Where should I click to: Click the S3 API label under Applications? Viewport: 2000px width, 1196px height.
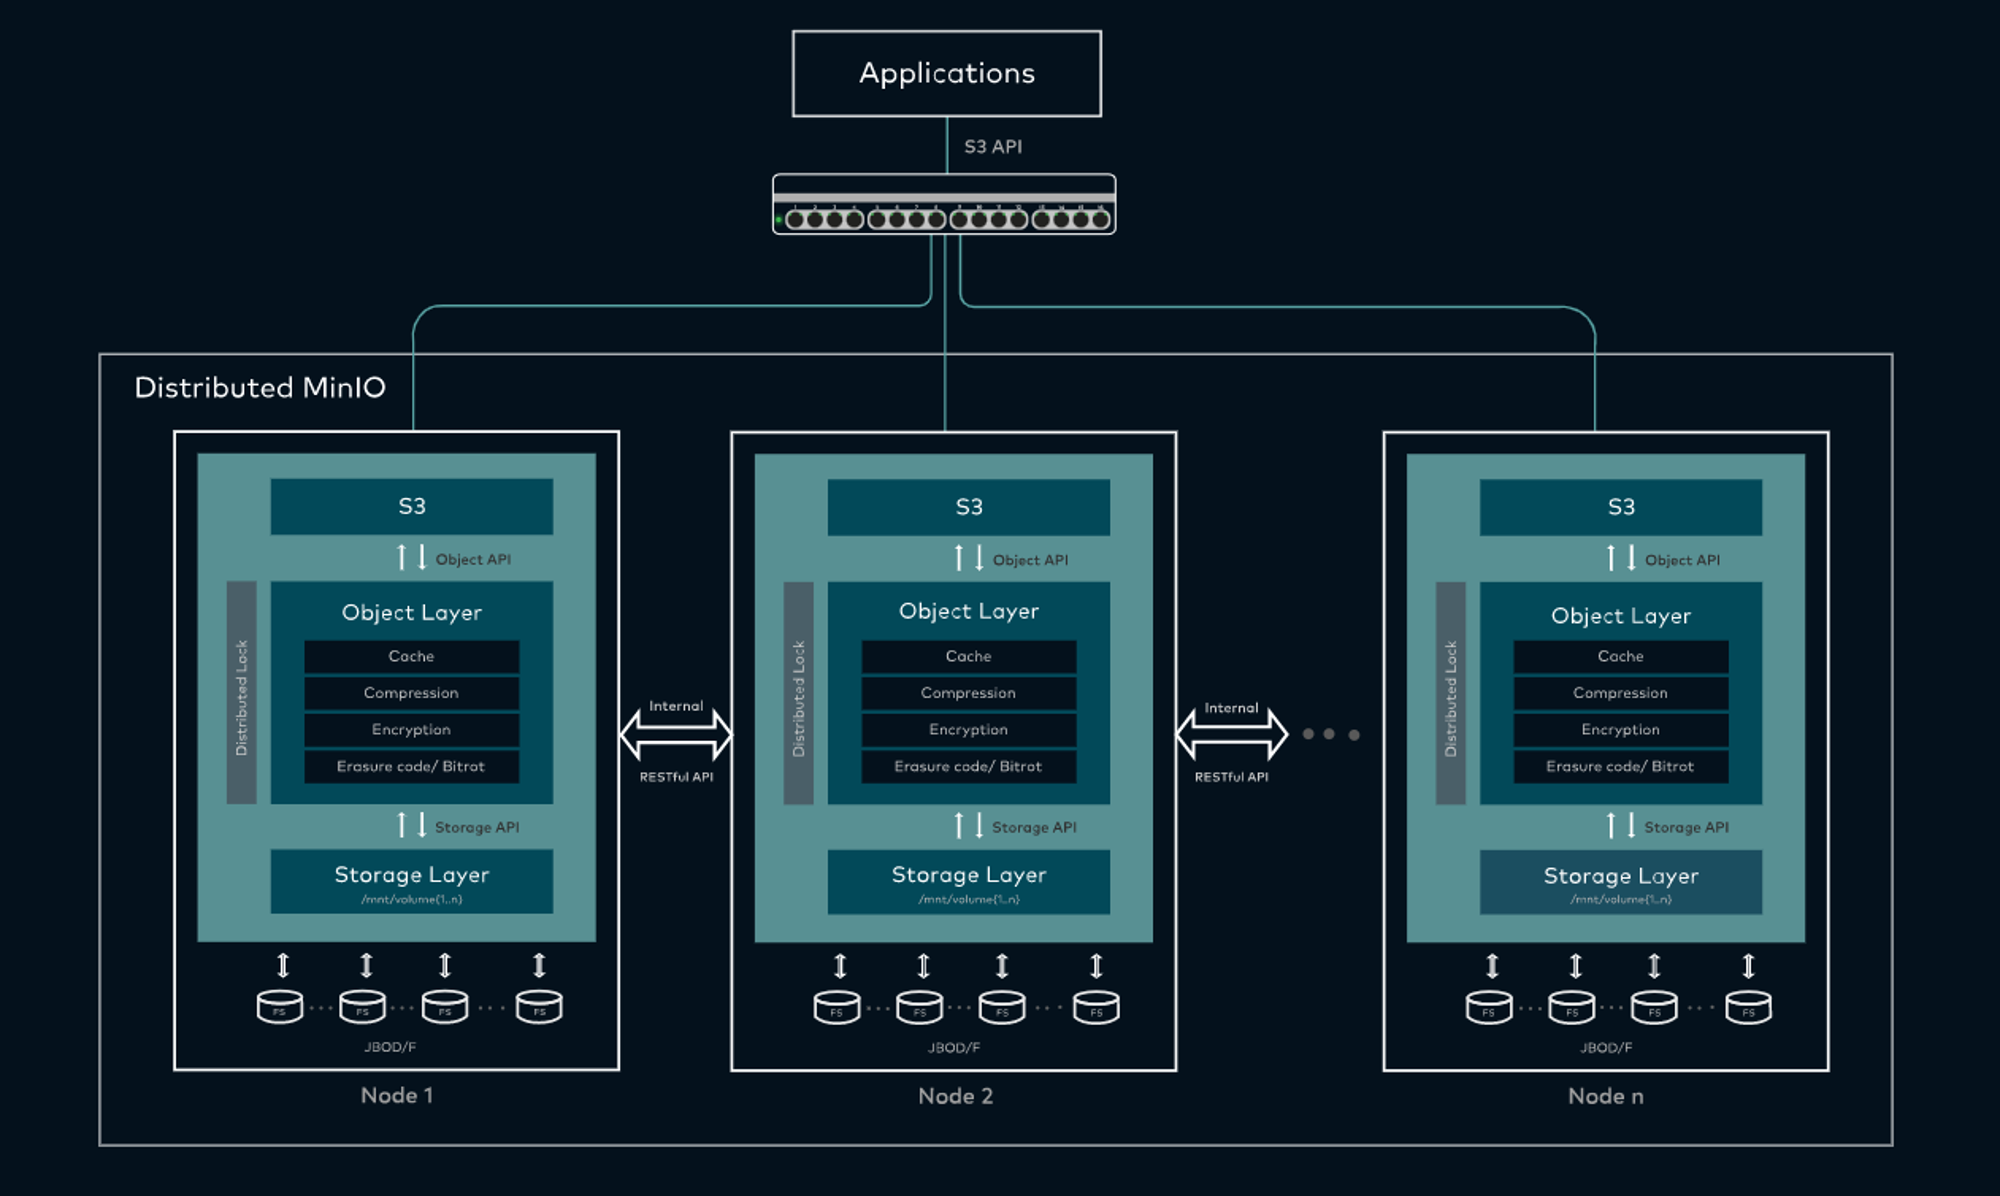tap(993, 146)
